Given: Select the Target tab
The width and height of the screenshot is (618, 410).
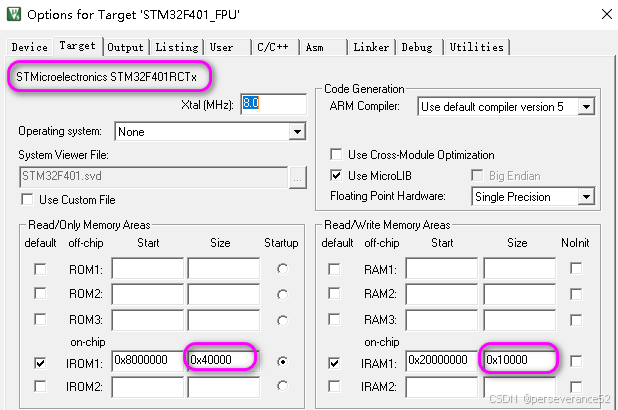Looking at the screenshot, I should [78, 46].
